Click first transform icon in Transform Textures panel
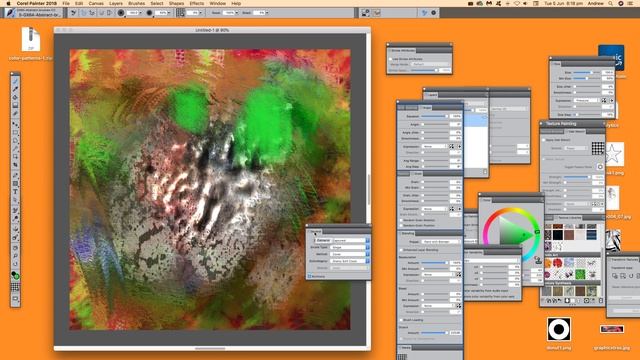 [x=615, y=276]
